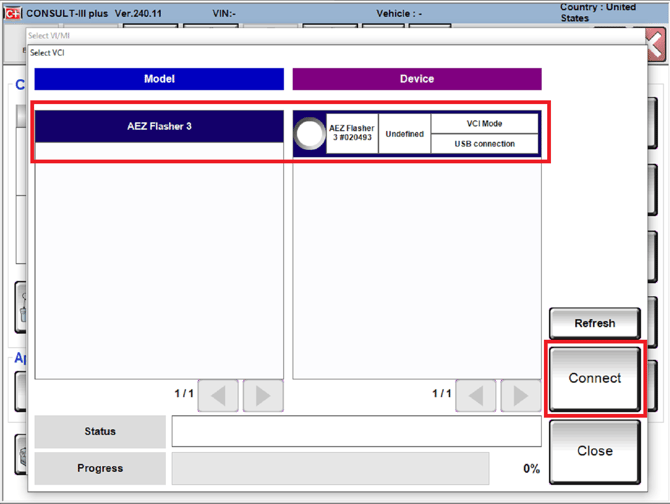Click the Progress label
The height and width of the screenshot is (504, 670).
pyautogui.click(x=100, y=468)
